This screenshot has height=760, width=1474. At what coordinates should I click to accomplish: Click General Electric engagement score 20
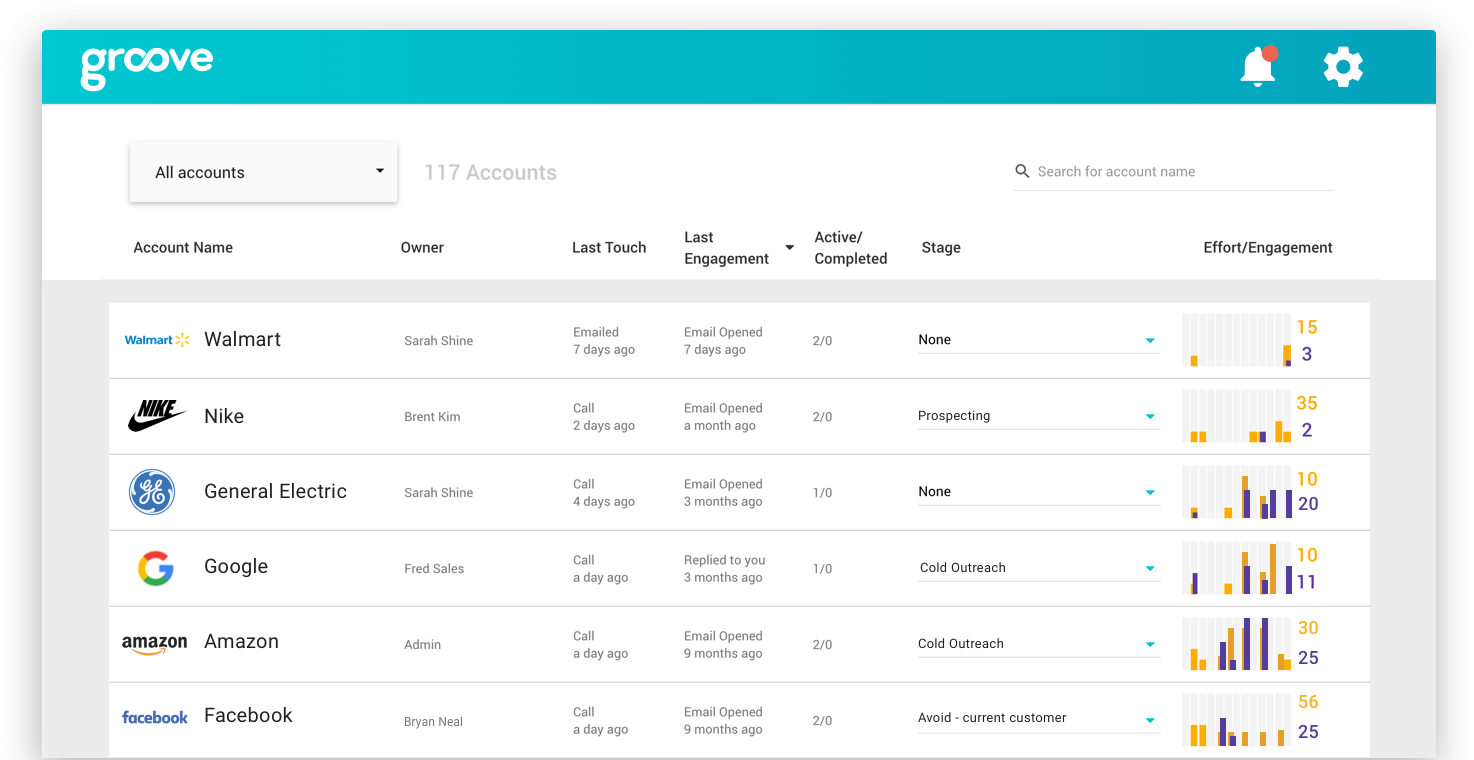coord(1308,505)
